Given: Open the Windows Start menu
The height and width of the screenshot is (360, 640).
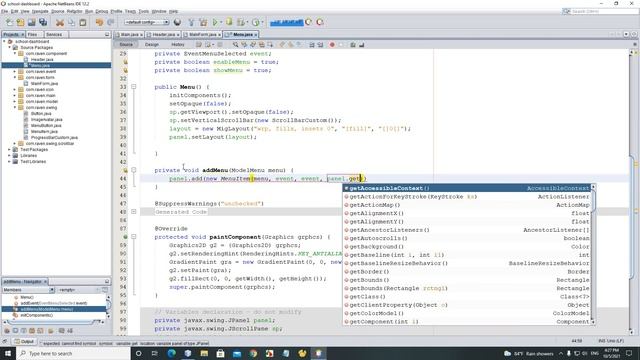Looking at the screenshot, I should pyautogui.click(x=8, y=353).
